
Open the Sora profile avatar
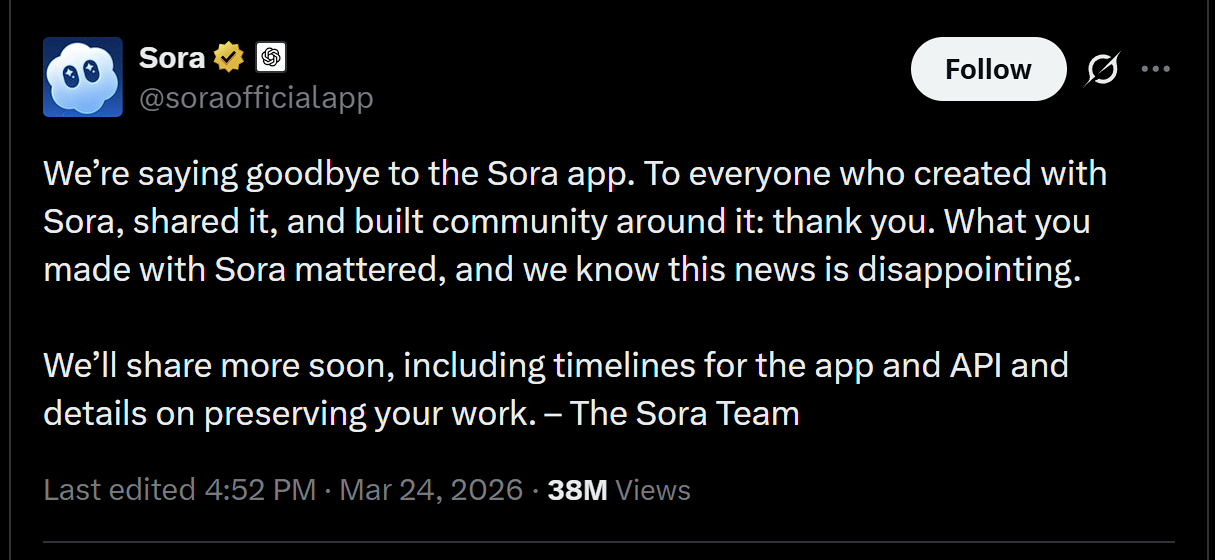coord(83,77)
